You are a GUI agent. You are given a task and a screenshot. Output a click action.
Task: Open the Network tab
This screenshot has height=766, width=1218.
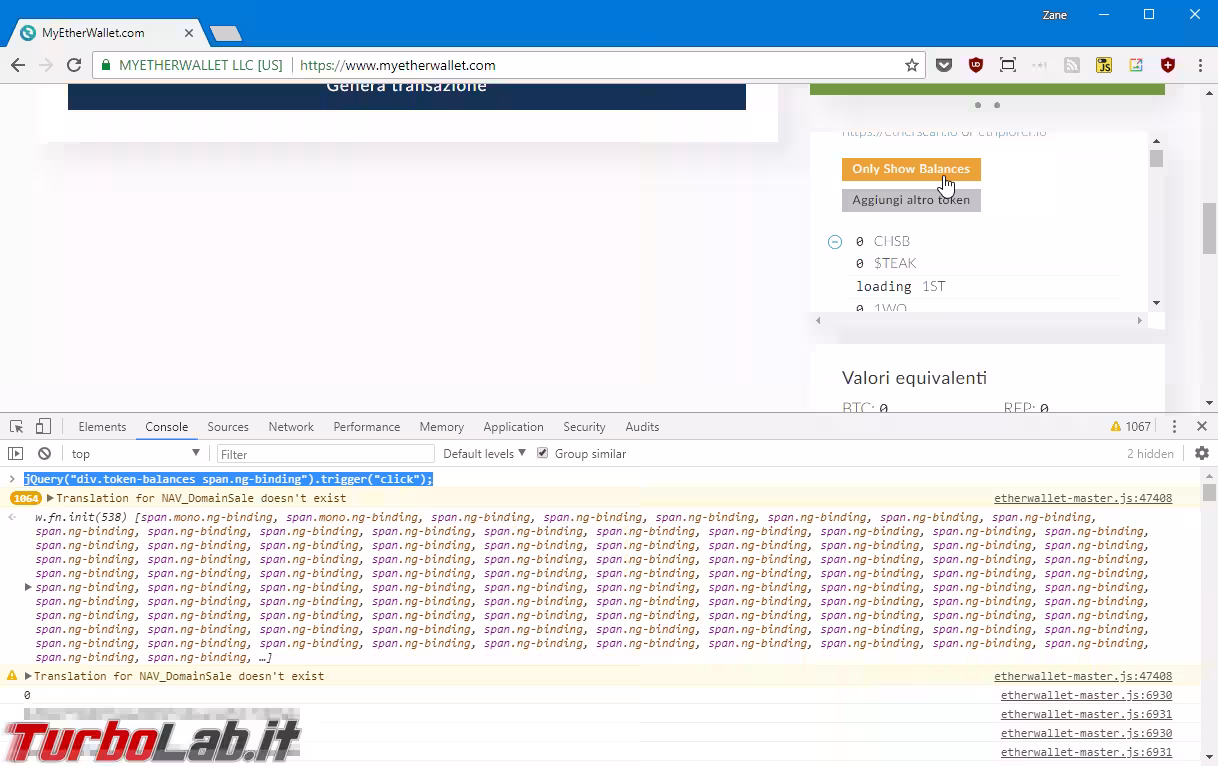[x=291, y=427]
